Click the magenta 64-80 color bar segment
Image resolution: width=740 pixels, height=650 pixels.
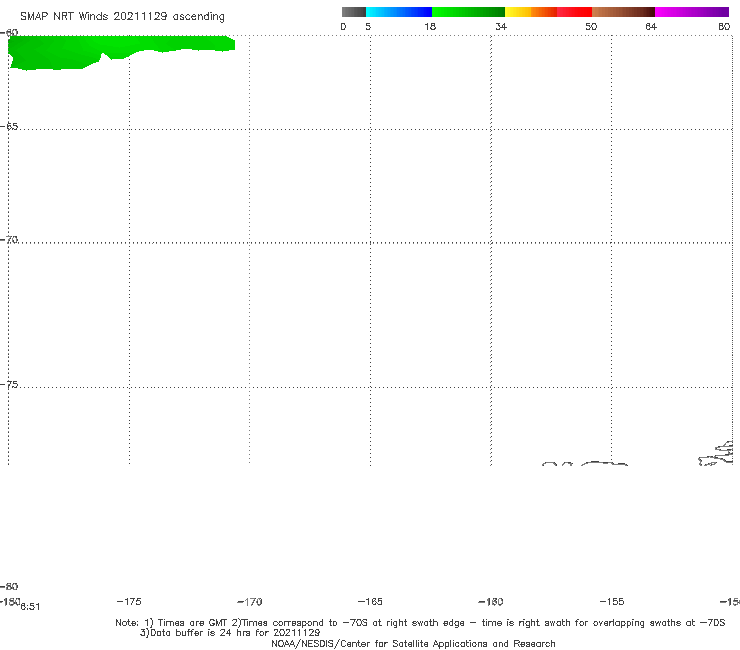coord(692,12)
